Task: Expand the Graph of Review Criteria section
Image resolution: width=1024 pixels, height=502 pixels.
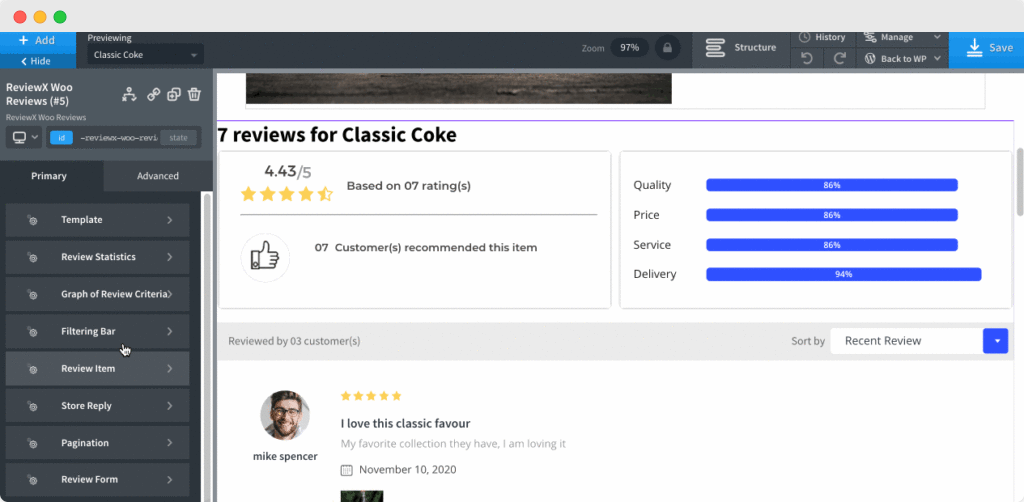Action: point(97,294)
